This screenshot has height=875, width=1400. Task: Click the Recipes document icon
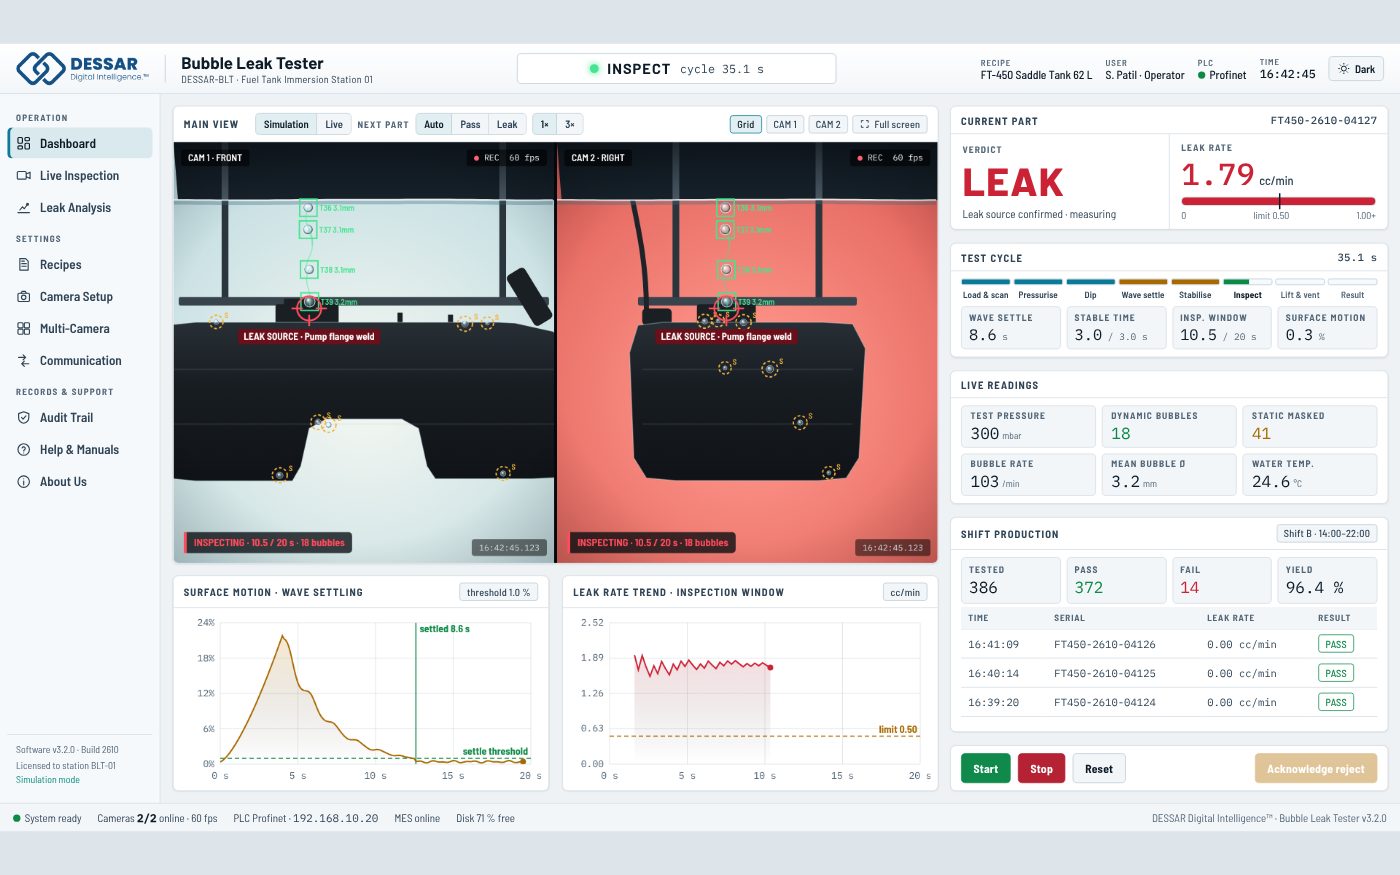click(x=24, y=264)
